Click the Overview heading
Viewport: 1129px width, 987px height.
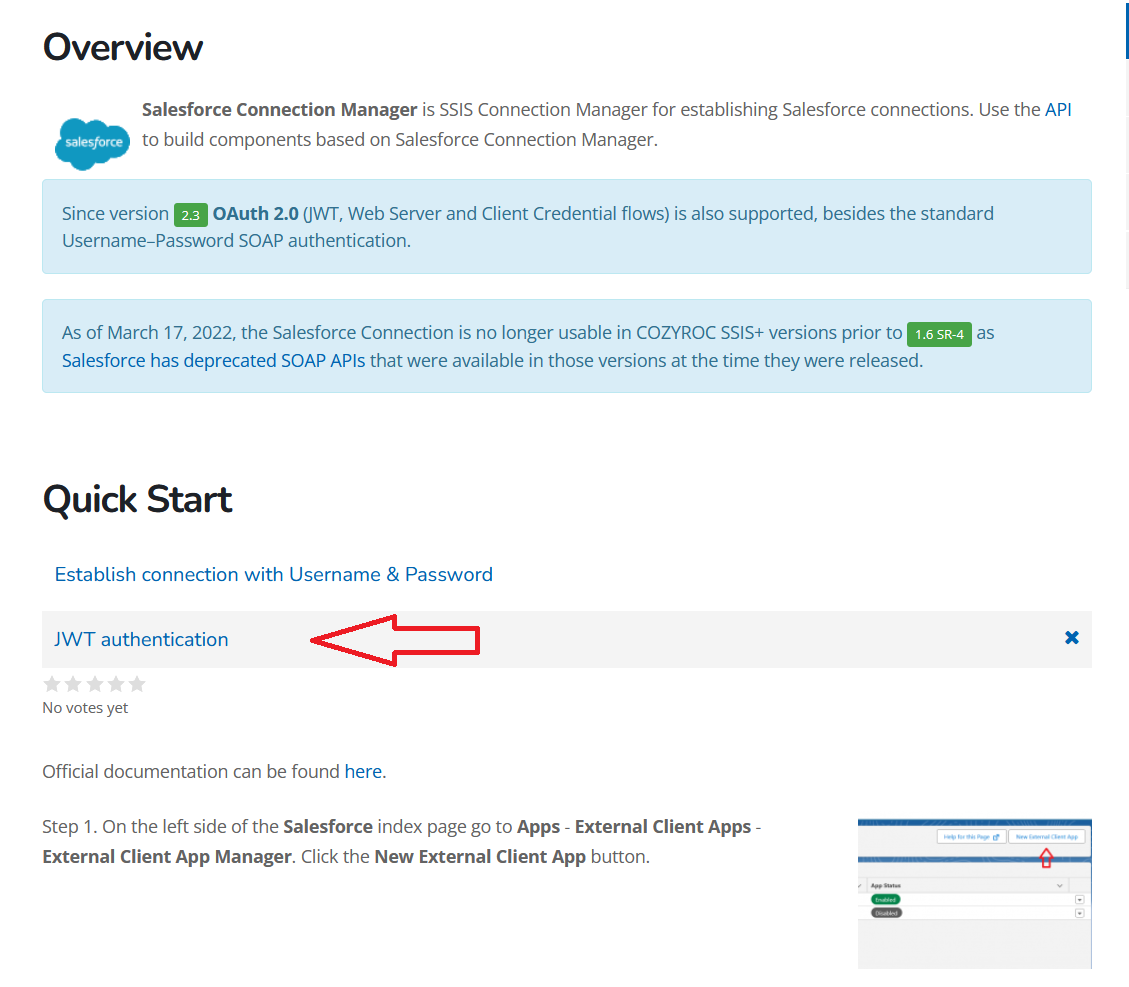pyautogui.click(x=122, y=48)
